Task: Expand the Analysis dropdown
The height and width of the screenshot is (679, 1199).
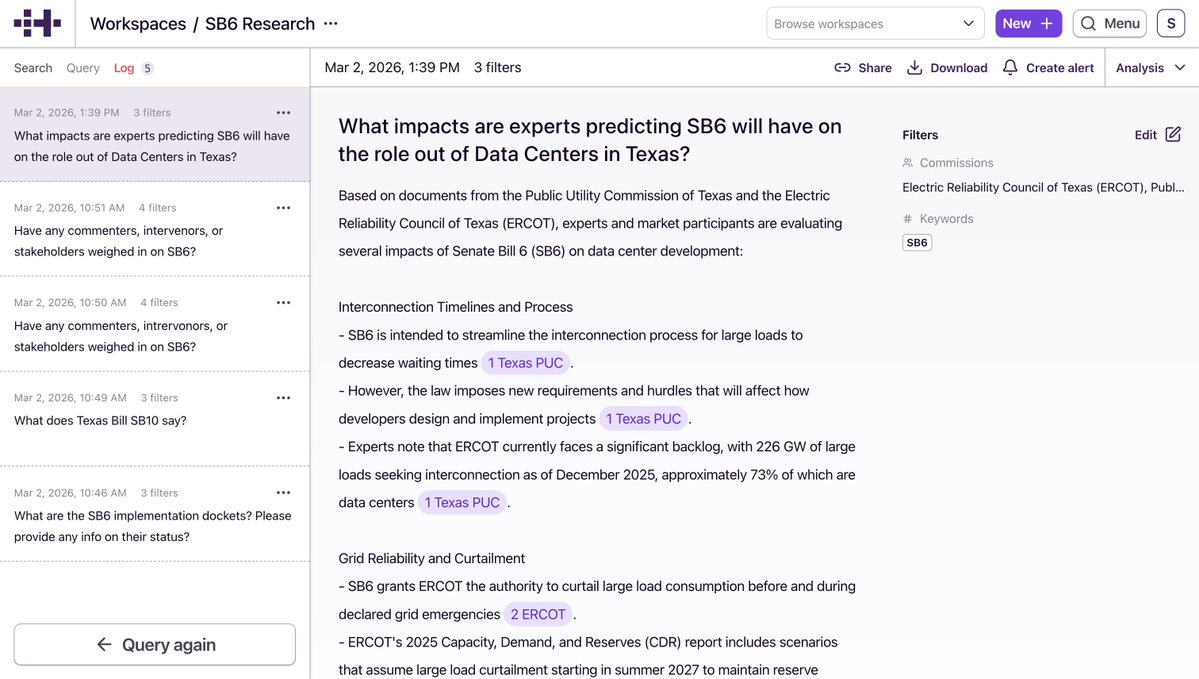Action: tap(1151, 68)
